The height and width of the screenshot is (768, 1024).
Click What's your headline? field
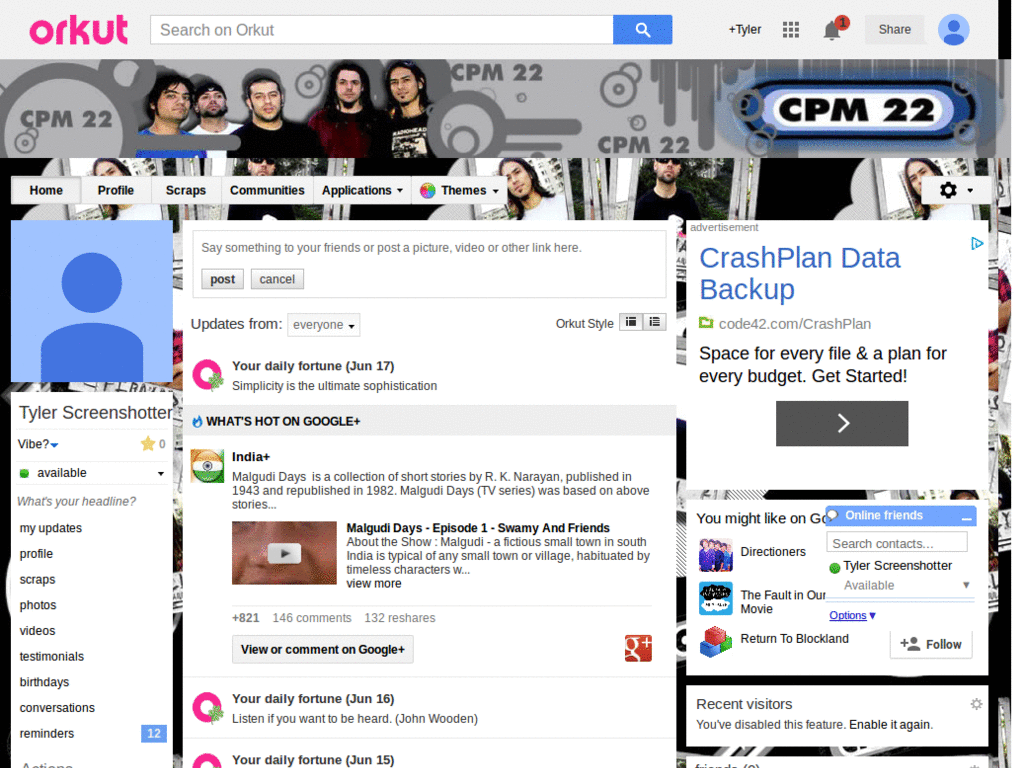[76, 502]
